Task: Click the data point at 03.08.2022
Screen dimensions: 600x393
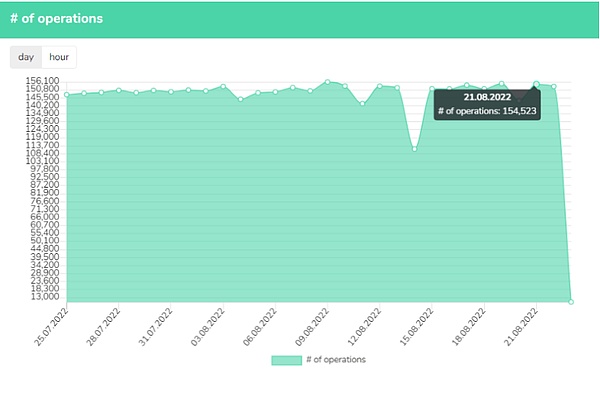Action: pyautogui.click(x=223, y=86)
